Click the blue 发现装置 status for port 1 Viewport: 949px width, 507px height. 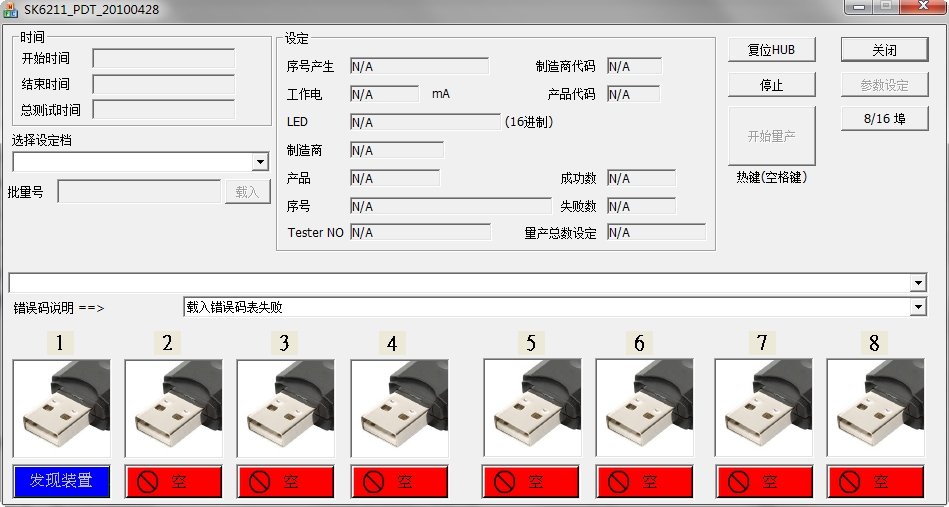coord(61,481)
